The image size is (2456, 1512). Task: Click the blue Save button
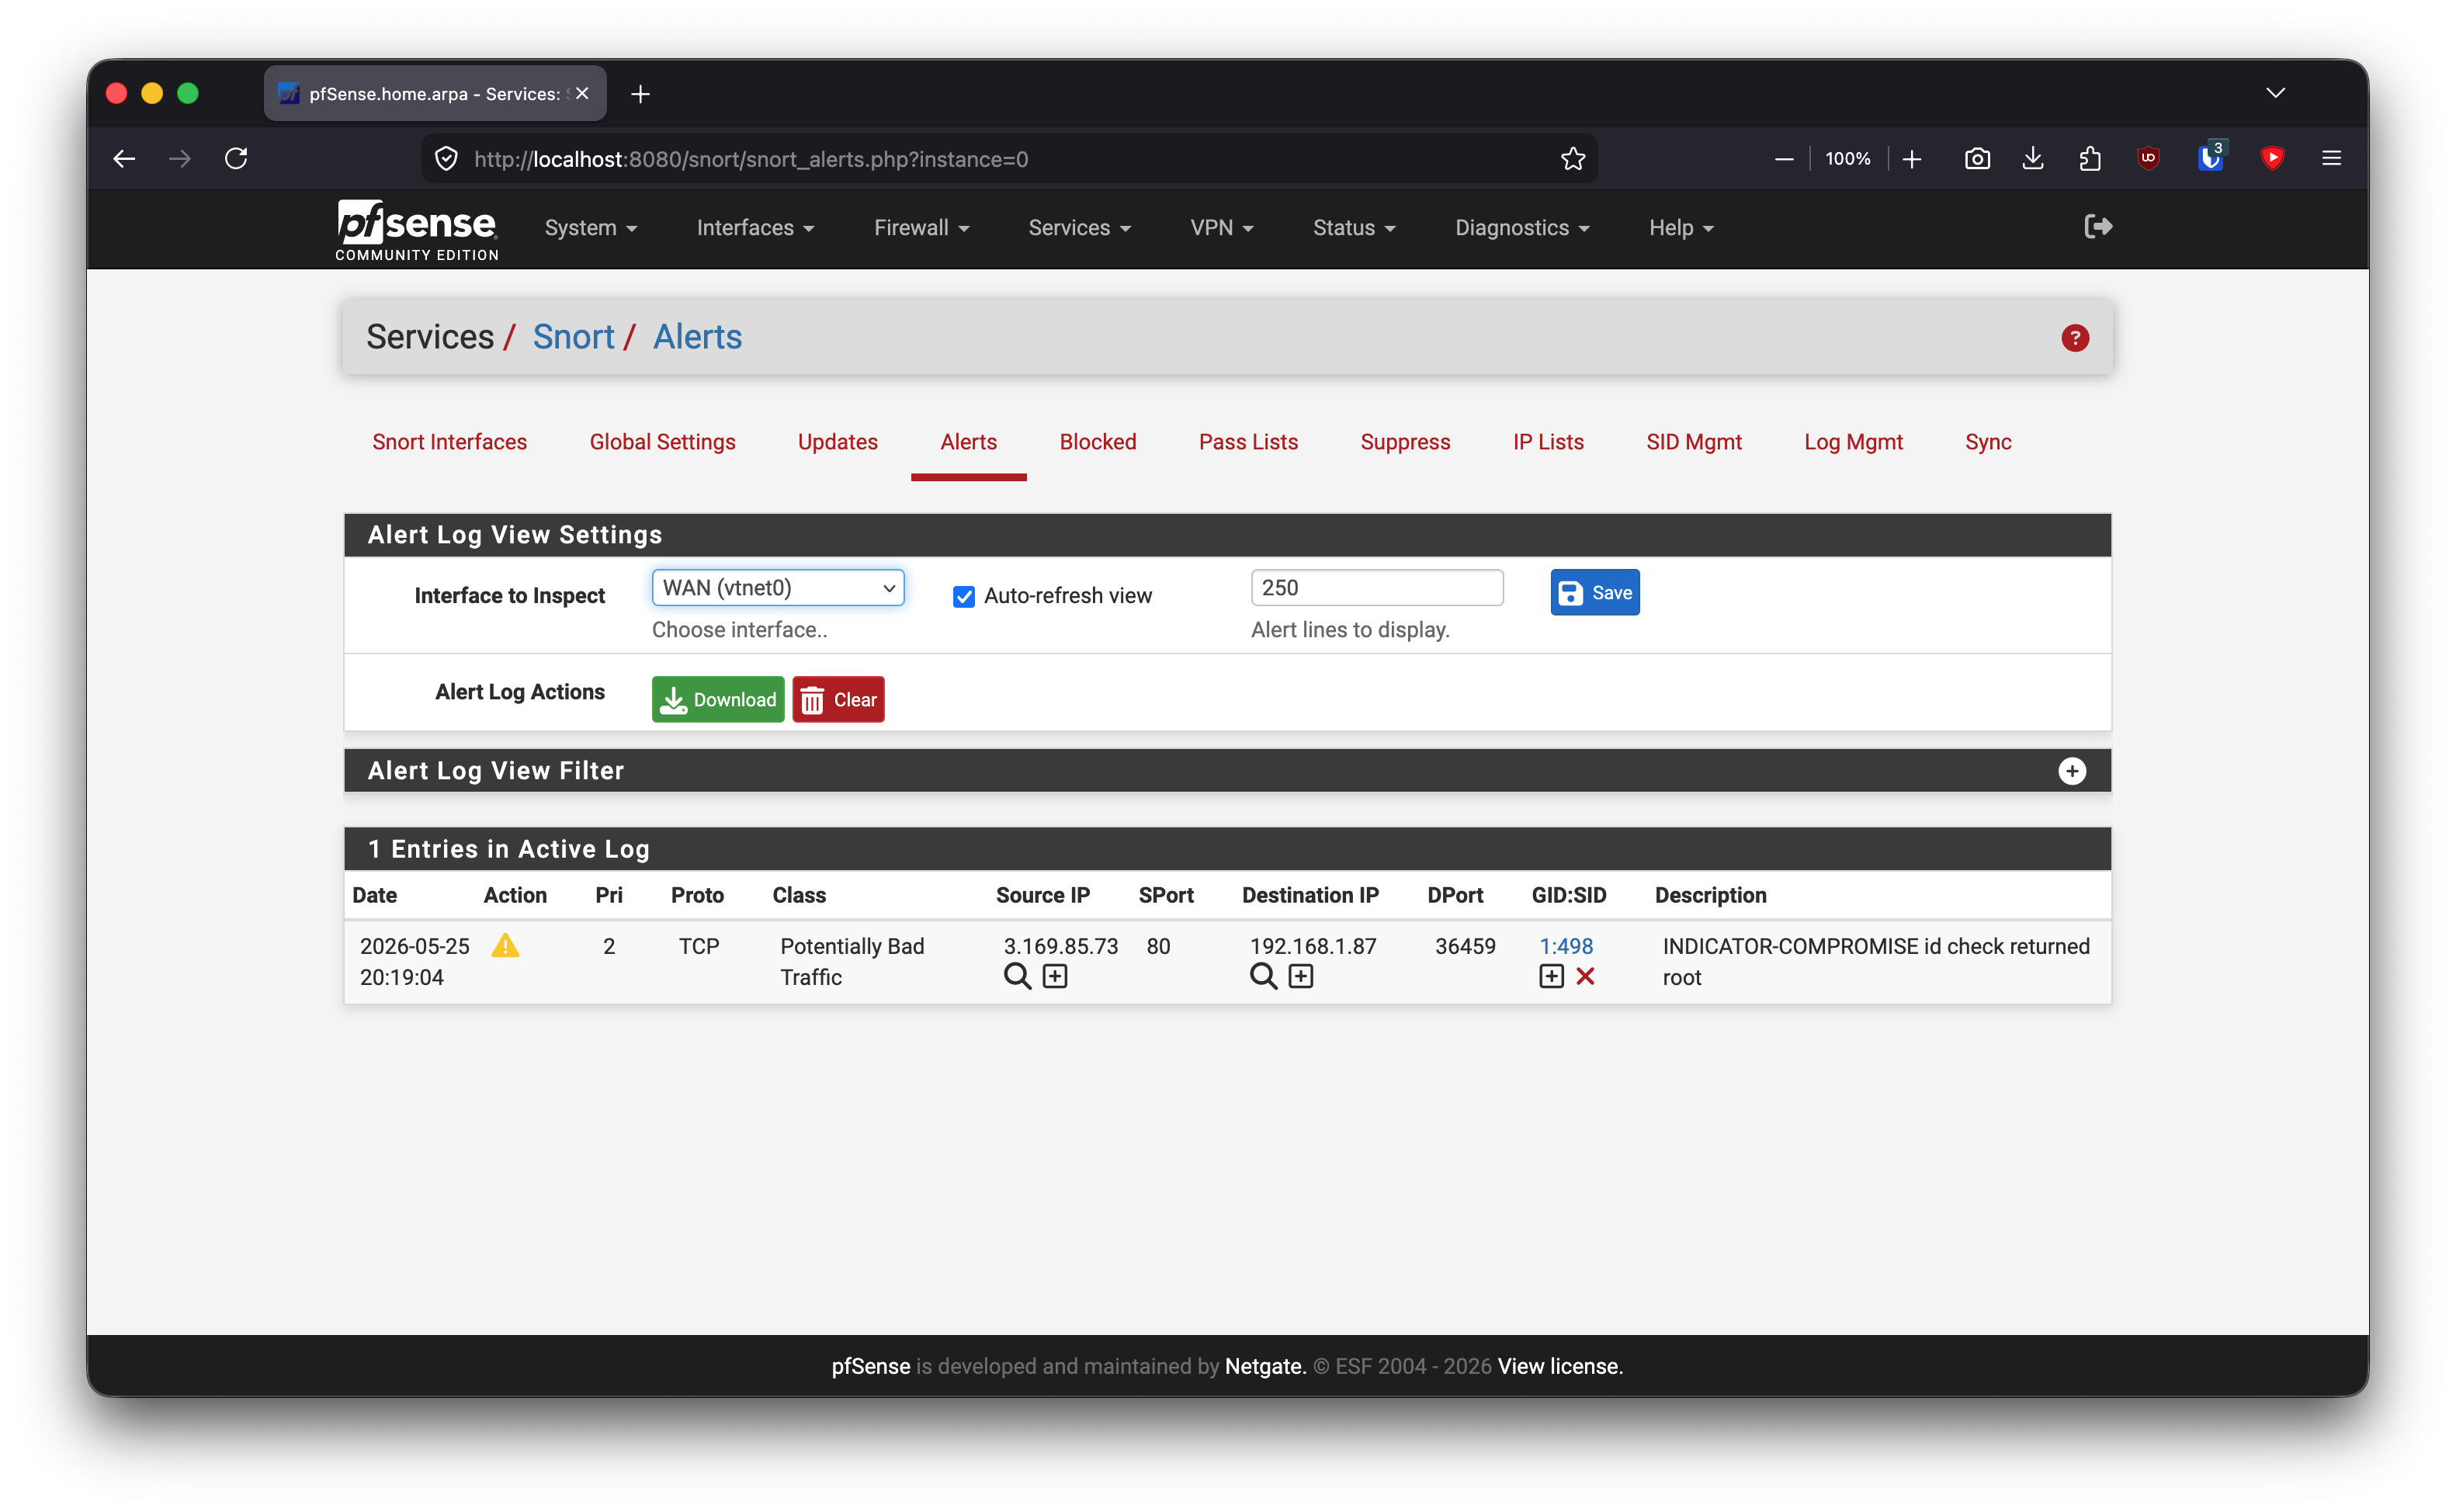click(x=1595, y=593)
